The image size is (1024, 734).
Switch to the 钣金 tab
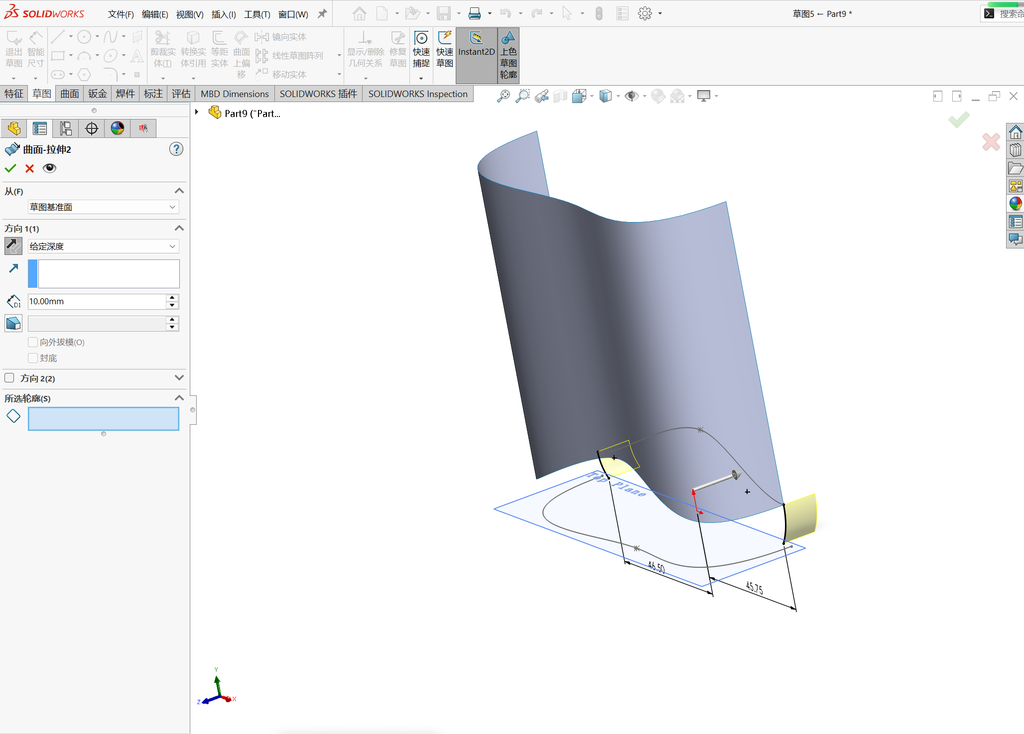97,93
